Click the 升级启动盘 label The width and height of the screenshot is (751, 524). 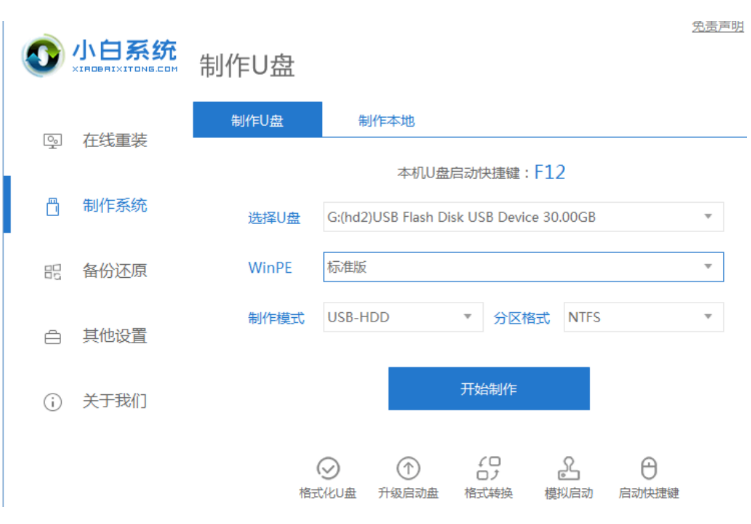pyautogui.click(x=408, y=493)
